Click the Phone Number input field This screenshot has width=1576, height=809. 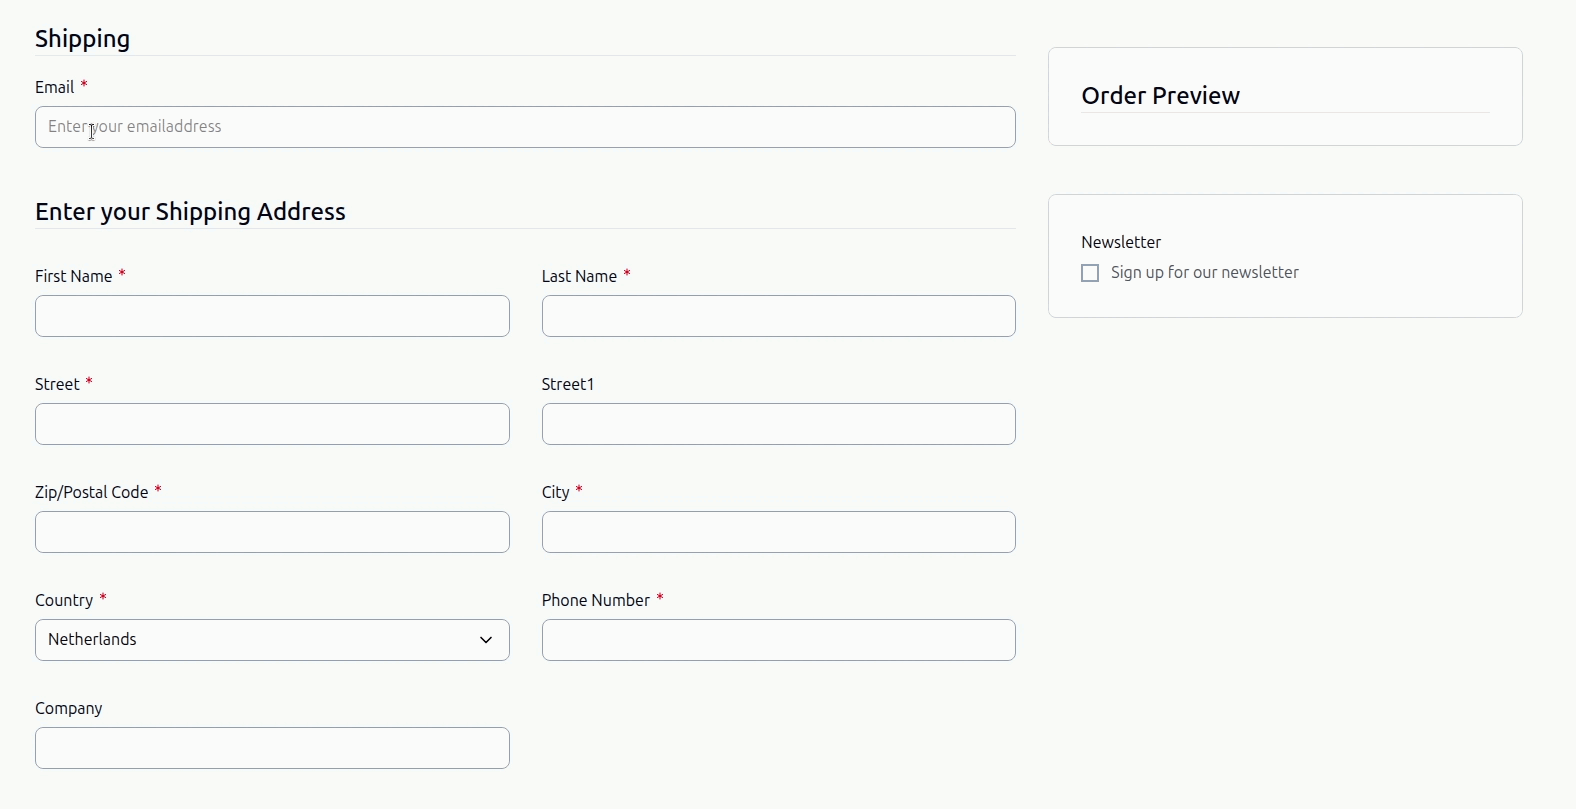pos(778,640)
